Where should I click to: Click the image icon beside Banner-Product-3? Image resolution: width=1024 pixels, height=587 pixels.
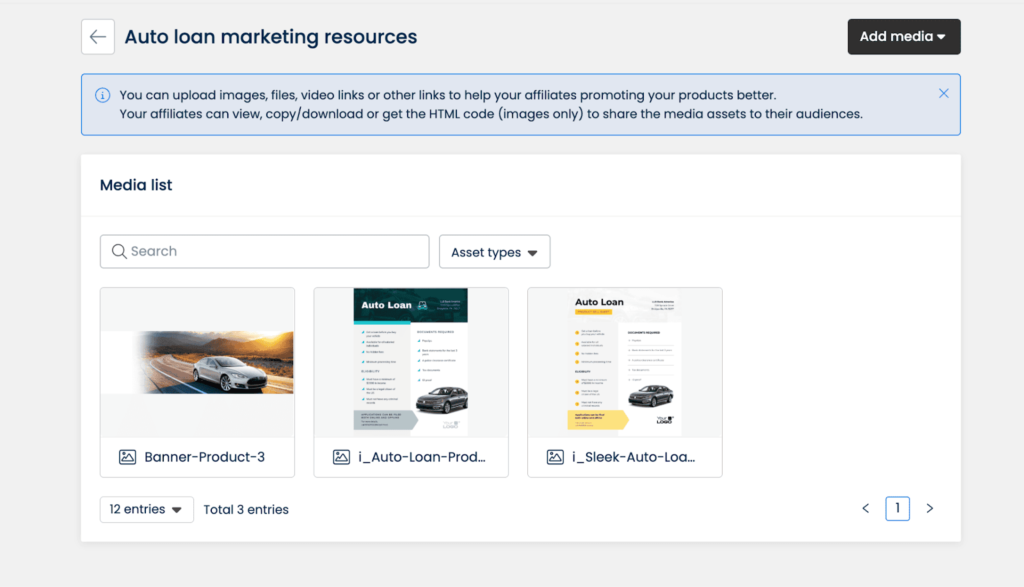(x=127, y=457)
